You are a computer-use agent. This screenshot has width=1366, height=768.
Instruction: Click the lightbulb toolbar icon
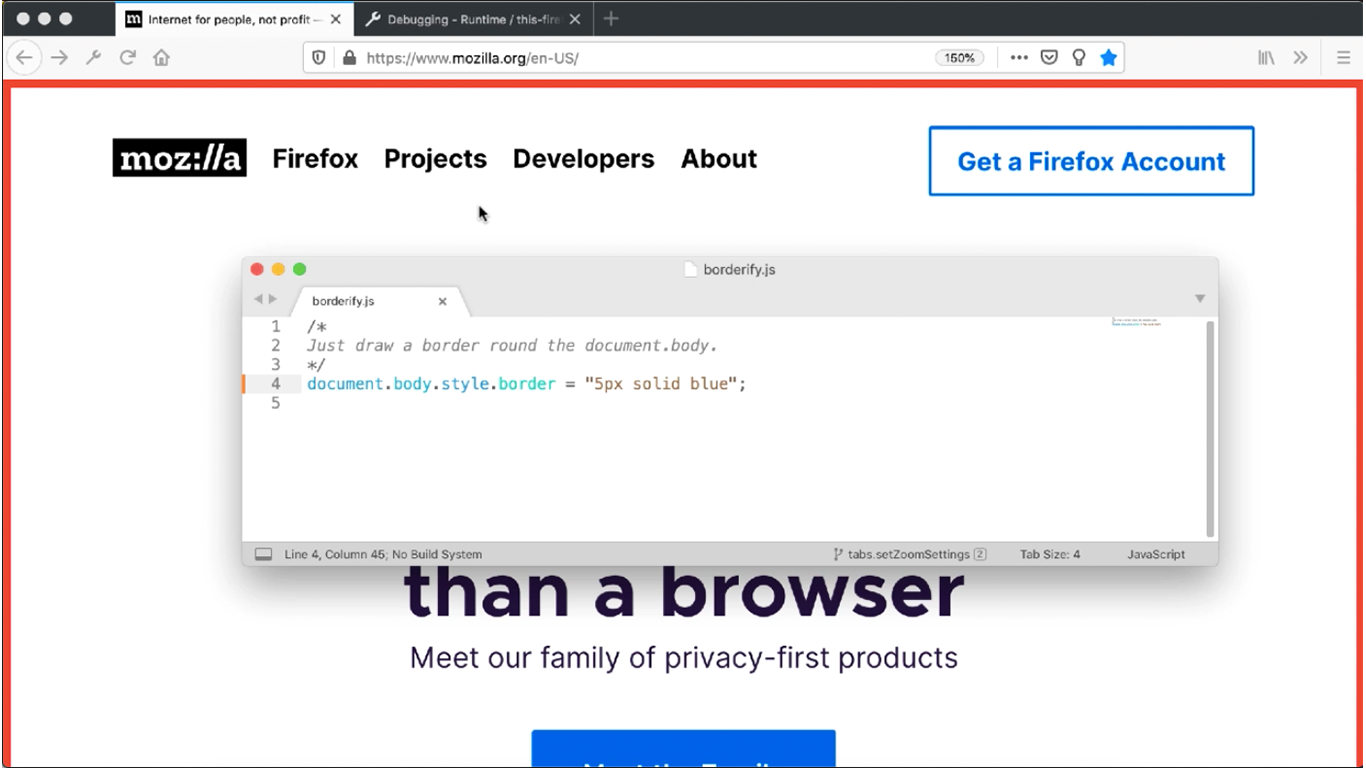[1079, 57]
